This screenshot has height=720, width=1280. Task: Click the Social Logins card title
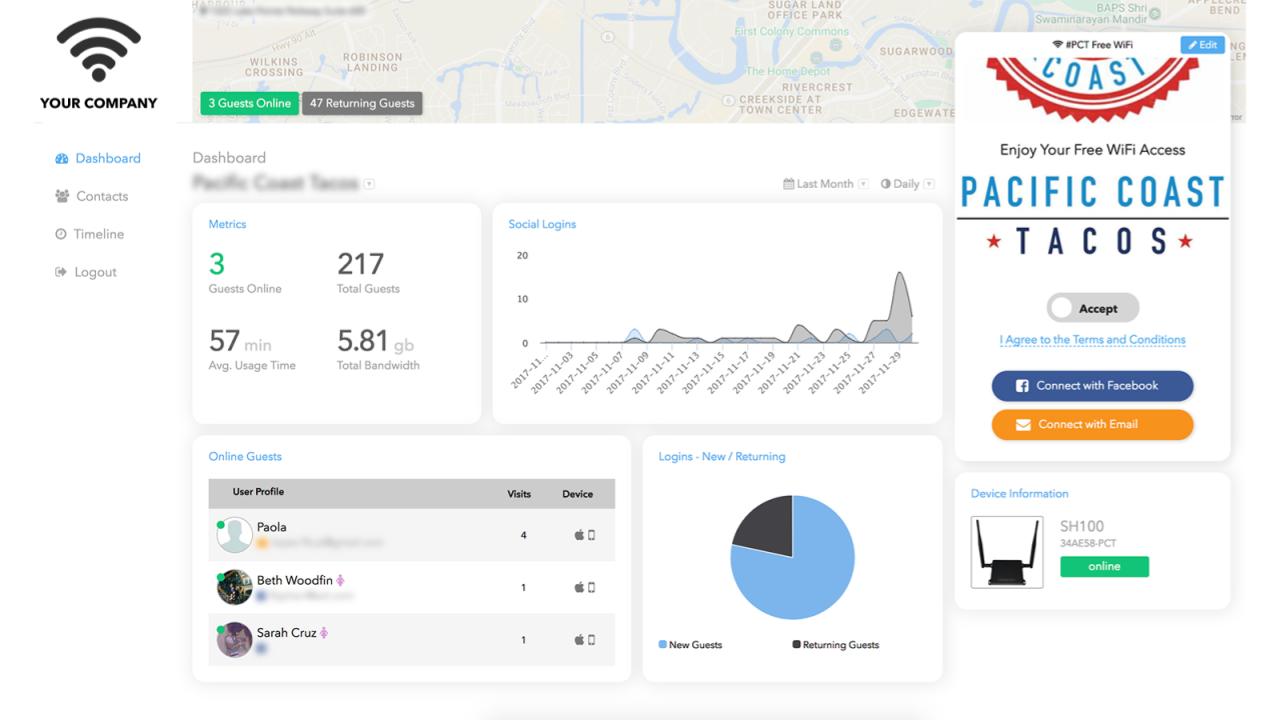click(542, 224)
